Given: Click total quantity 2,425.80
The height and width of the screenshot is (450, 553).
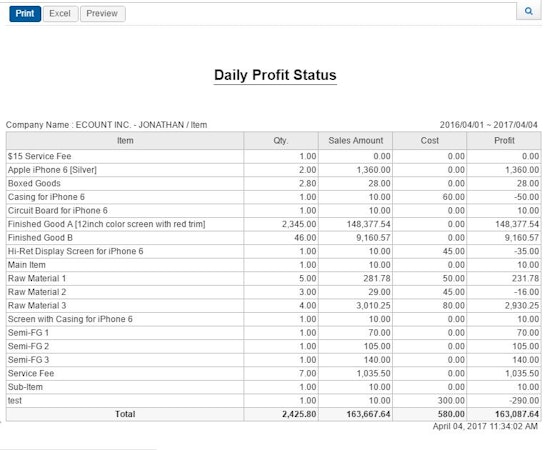Looking at the screenshot, I should tap(299, 414).
